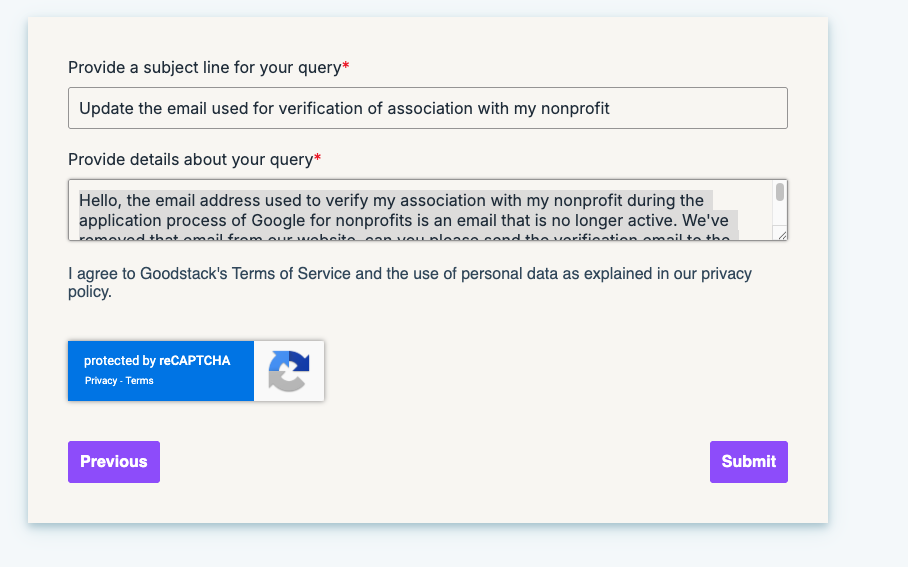Open the reCAPTCHA Privacy link

(x=101, y=381)
